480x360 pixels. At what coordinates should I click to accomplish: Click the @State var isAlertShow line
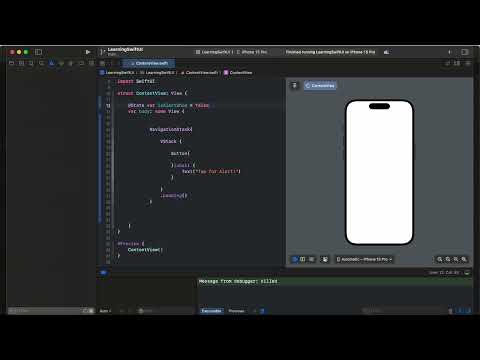[x=169, y=105]
